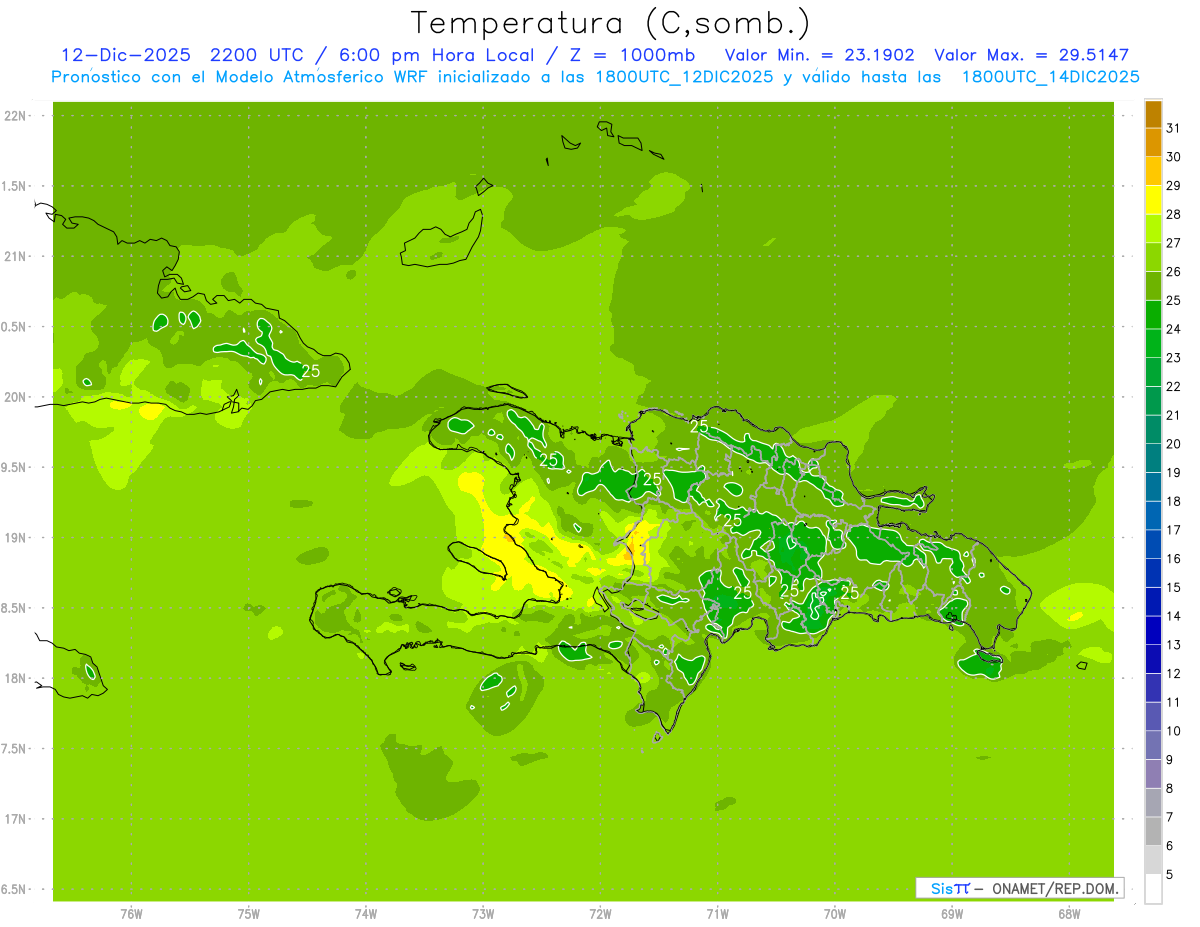The width and height of the screenshot is (1200, 927).
Task: Click the 'Valor Max. = 29.5147' value
Action: [1032, 55]
